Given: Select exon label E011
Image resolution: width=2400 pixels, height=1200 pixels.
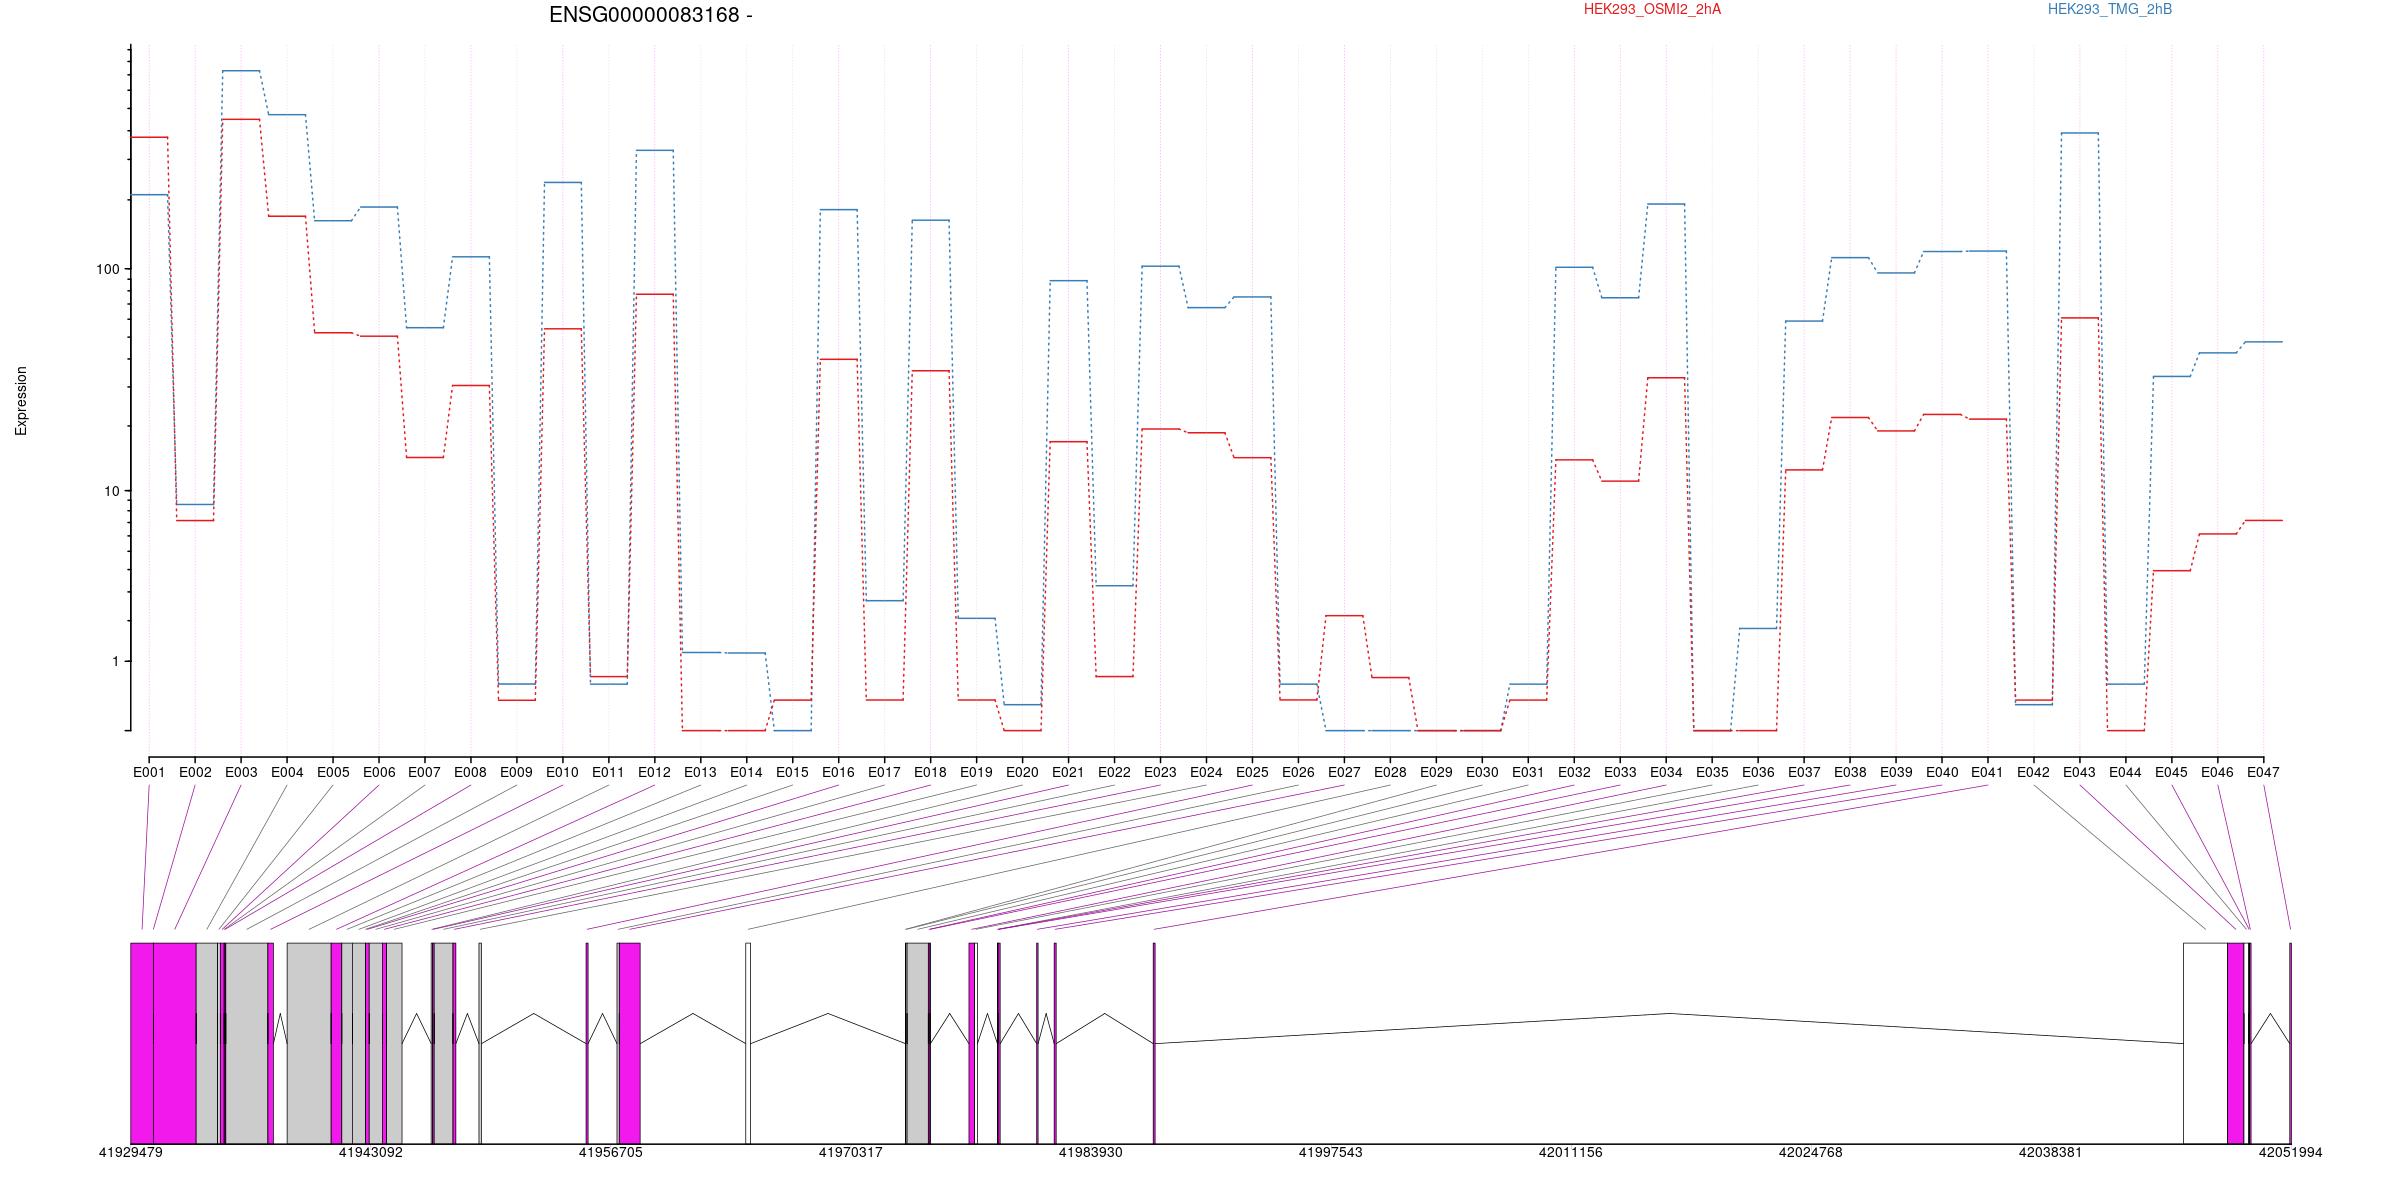Looking at the screenshot, I should 608,772.
